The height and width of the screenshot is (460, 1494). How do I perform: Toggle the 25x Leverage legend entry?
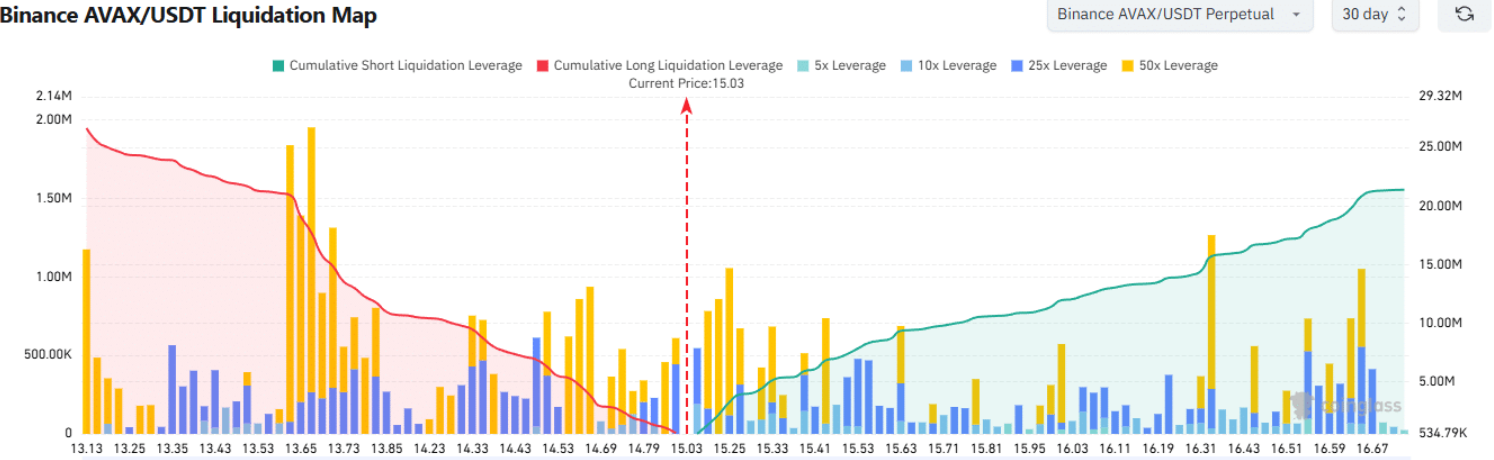(x=1058, y=65)
